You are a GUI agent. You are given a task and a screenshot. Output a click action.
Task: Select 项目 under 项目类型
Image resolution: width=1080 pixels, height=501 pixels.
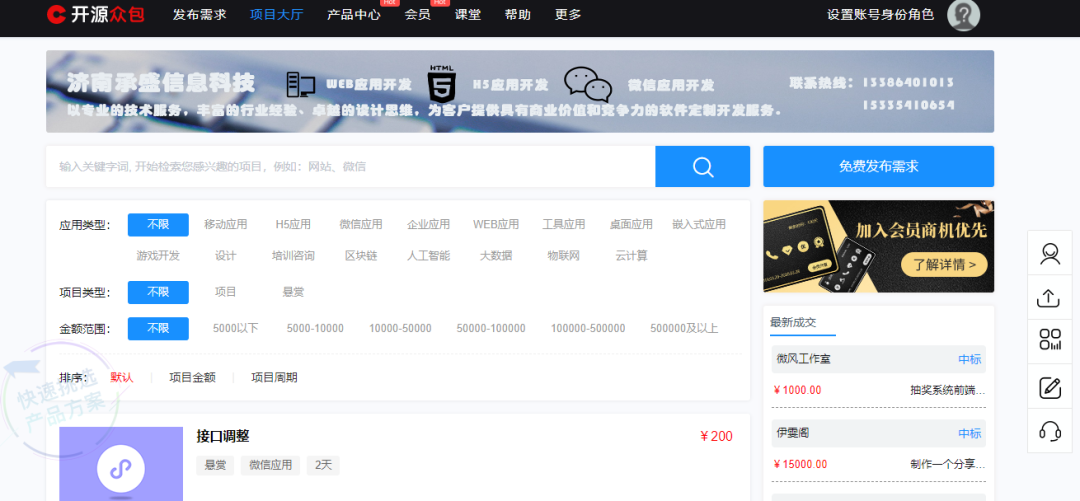(x=226, y=292)
